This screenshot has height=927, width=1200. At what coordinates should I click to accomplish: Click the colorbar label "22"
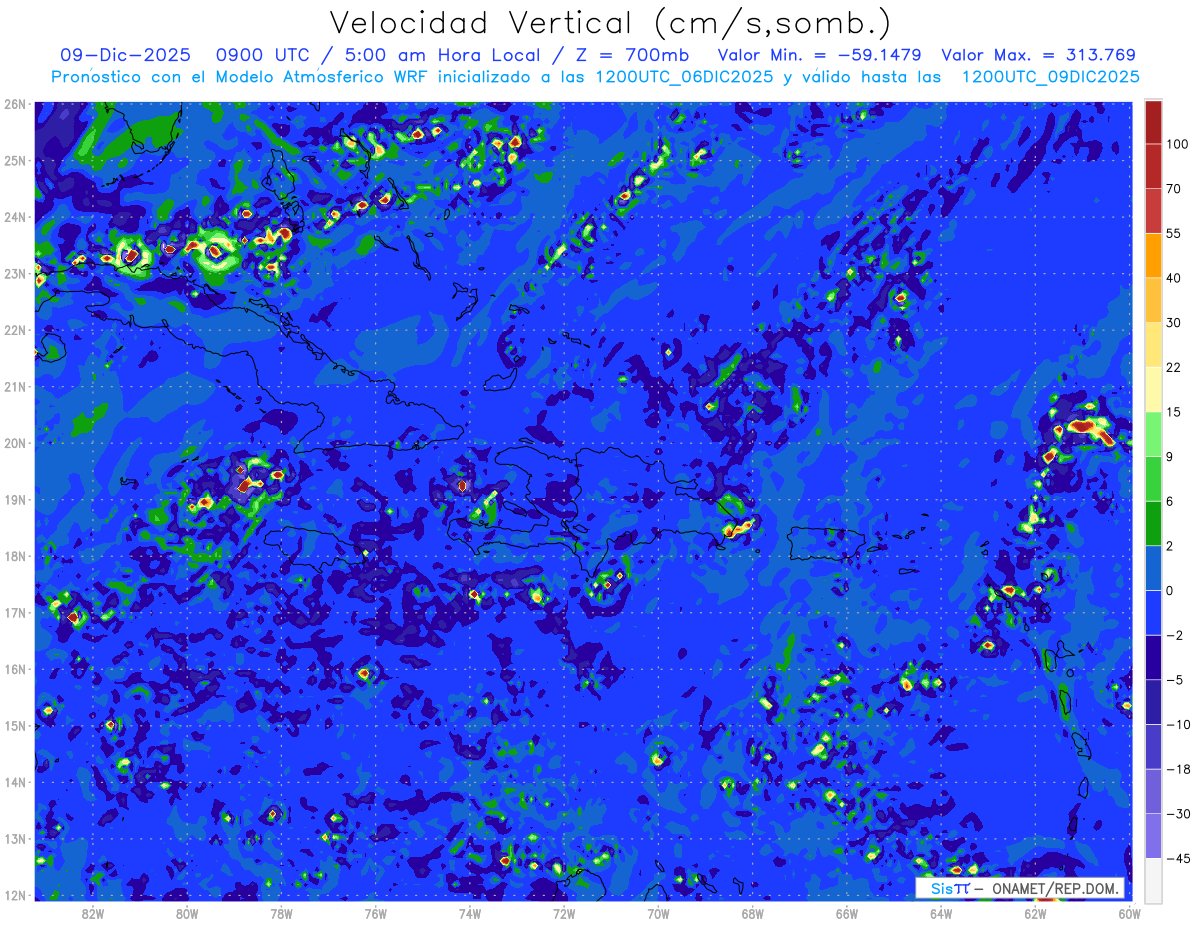[x=1174, y=367]
